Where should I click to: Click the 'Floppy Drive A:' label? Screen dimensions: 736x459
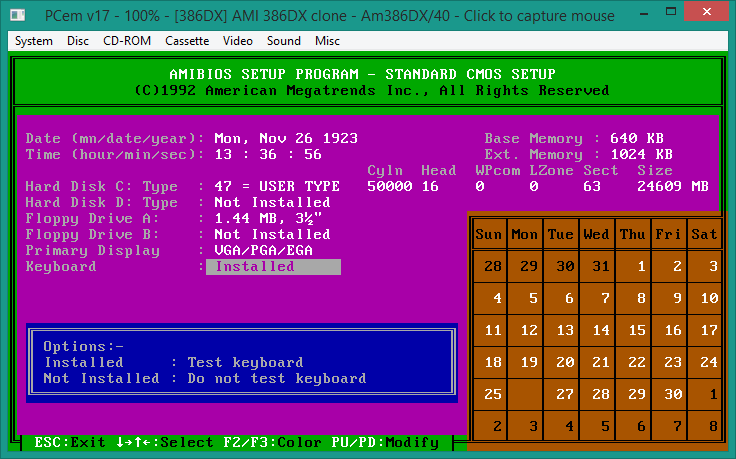92,219
